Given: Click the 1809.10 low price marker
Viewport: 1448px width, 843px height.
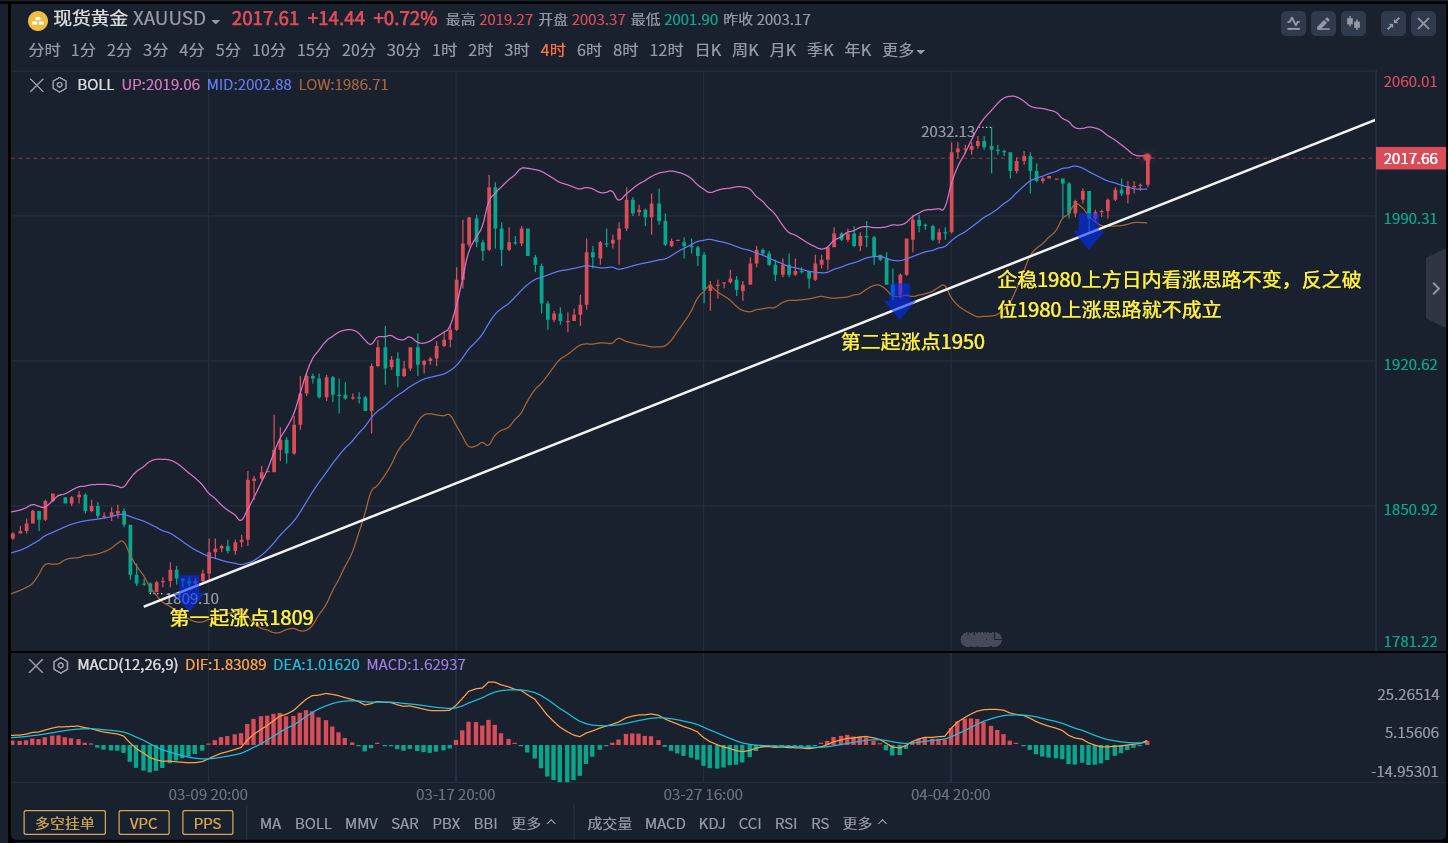Looking at the screenshot, I should 191,598.
